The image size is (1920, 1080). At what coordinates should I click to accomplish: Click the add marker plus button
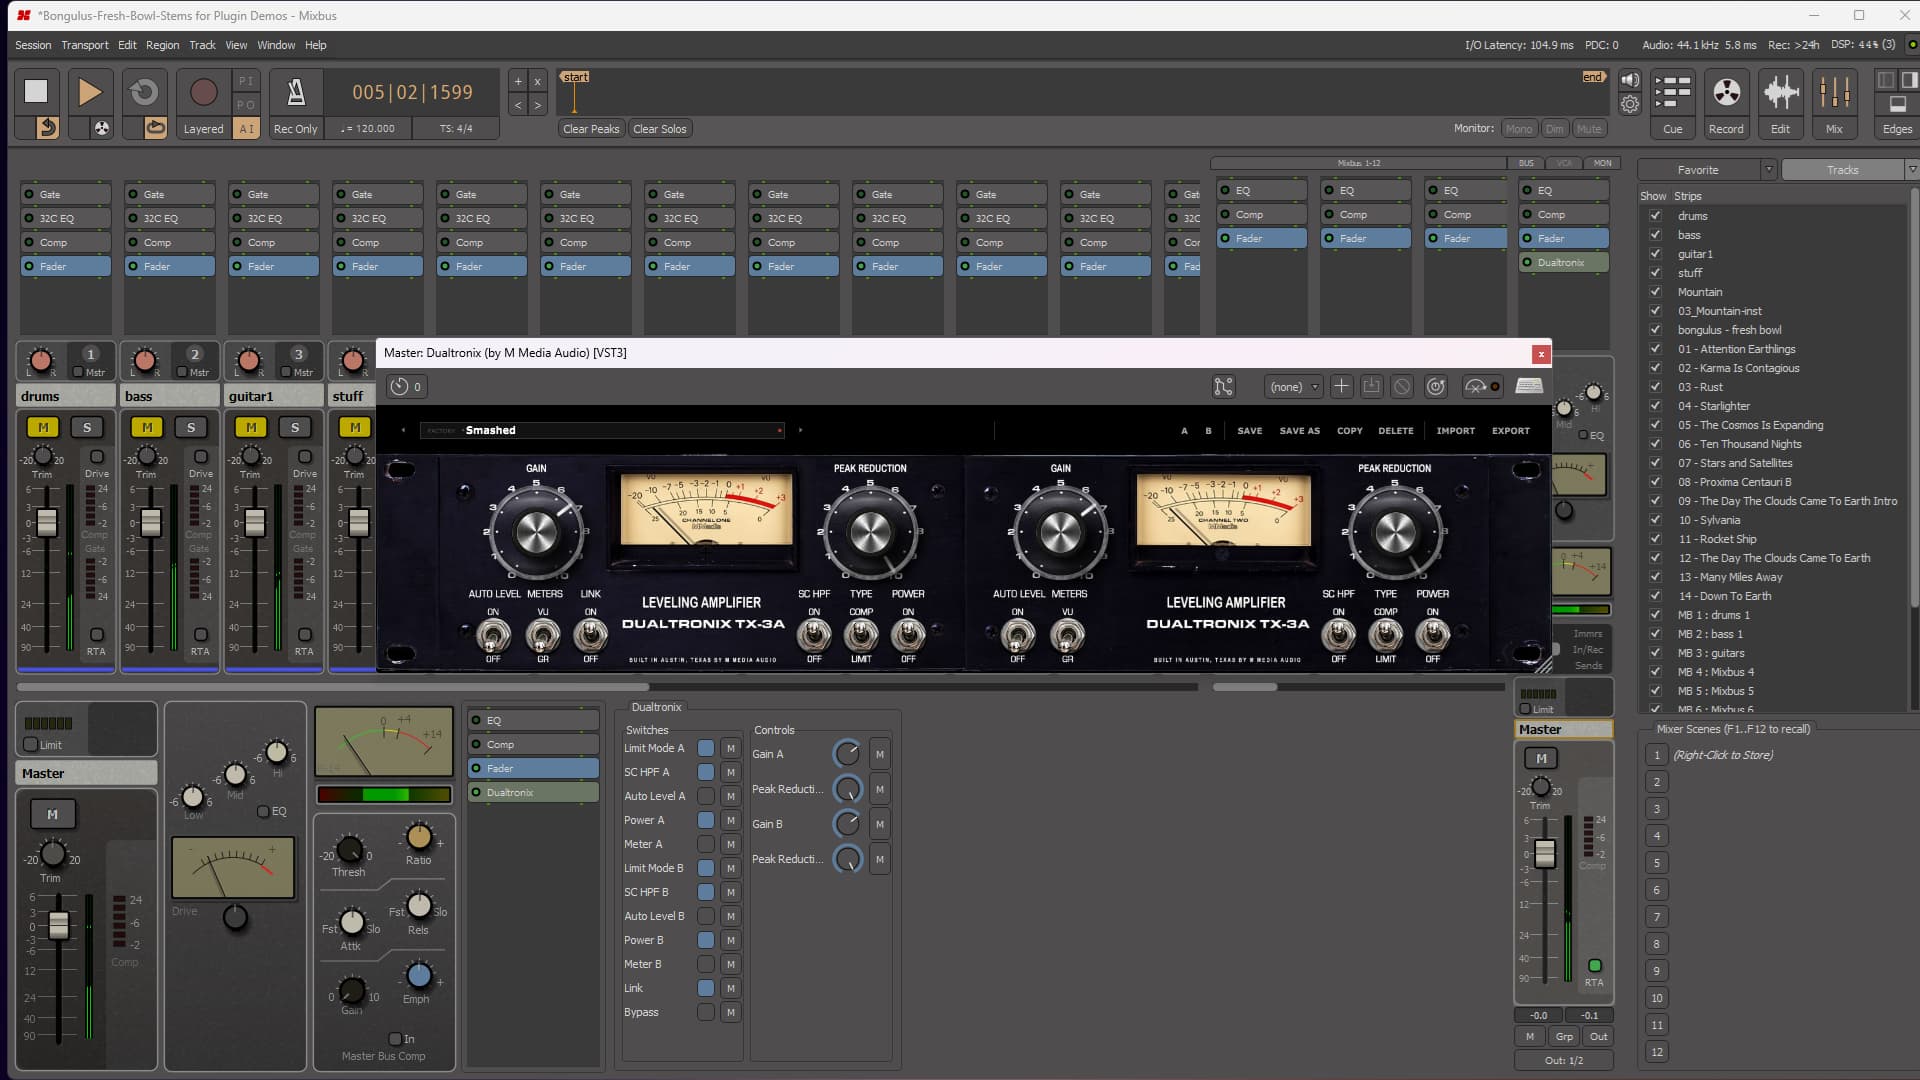click(x=518, y=82)
